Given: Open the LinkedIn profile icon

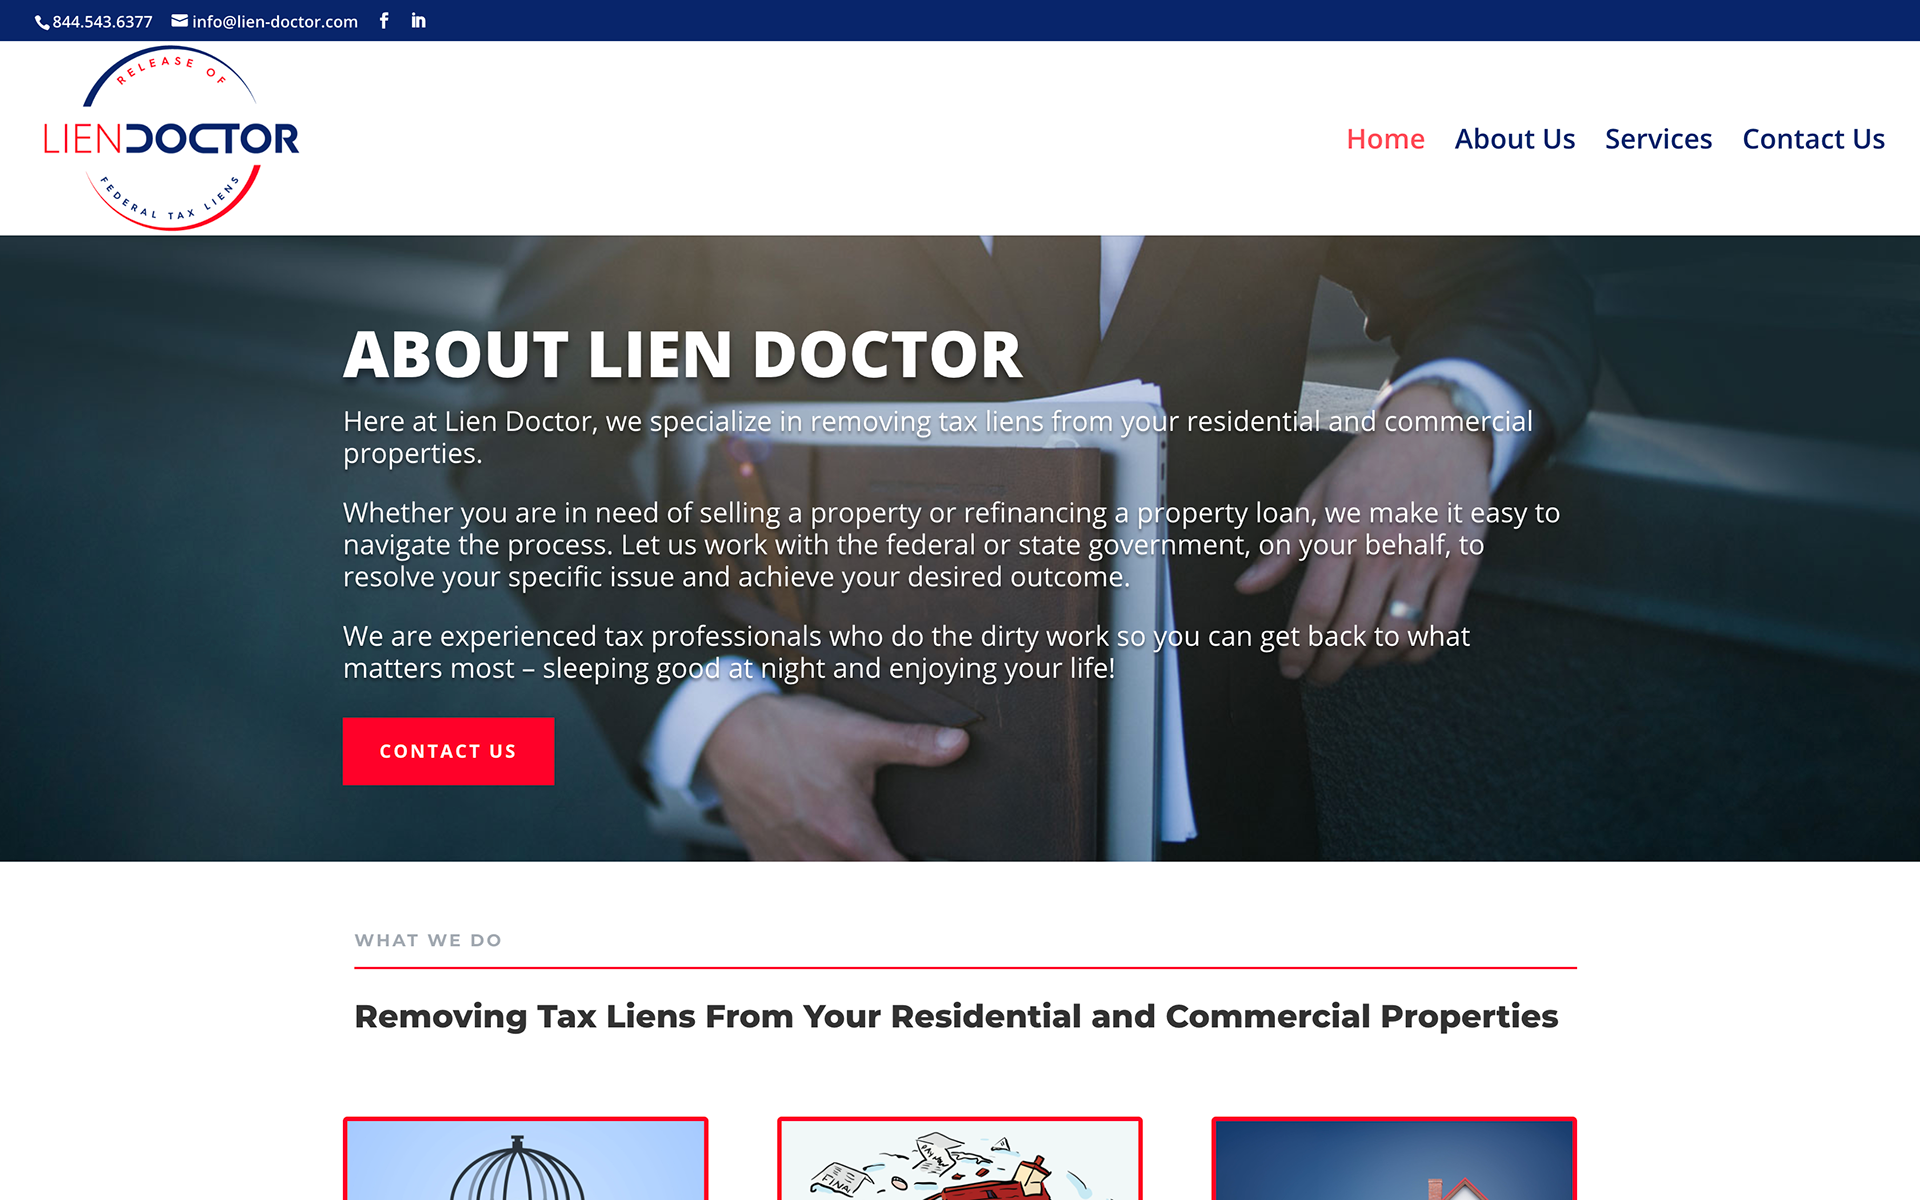Looking at the screenshot, I should pos(418,20).
